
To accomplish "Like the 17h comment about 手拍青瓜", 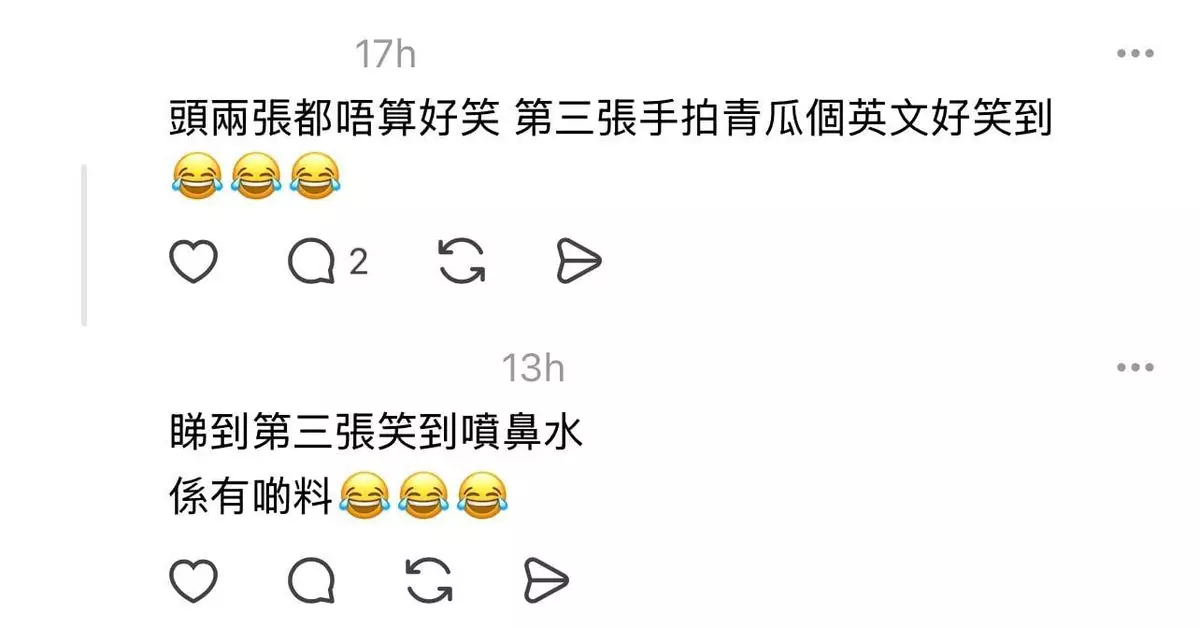I will [x=193, y=262].
